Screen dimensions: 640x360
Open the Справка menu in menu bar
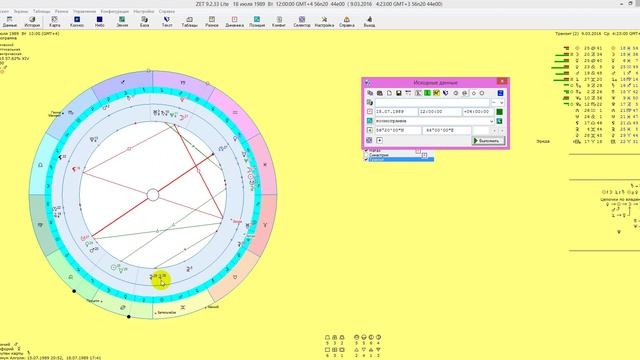[167, 11]
